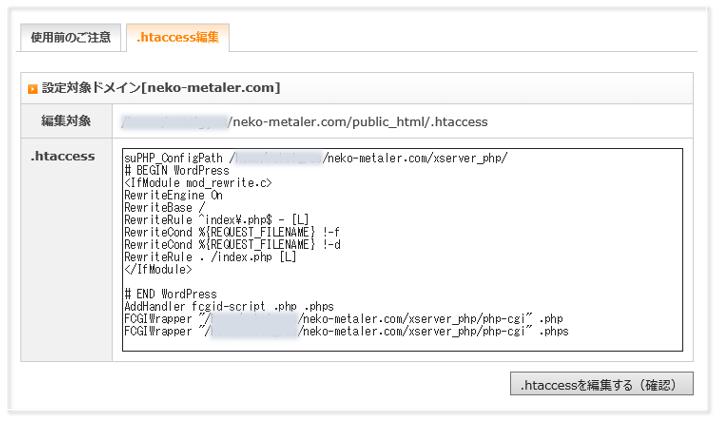Click the .htaccess row label
720x422 pixels.
[x=63, y=156]
